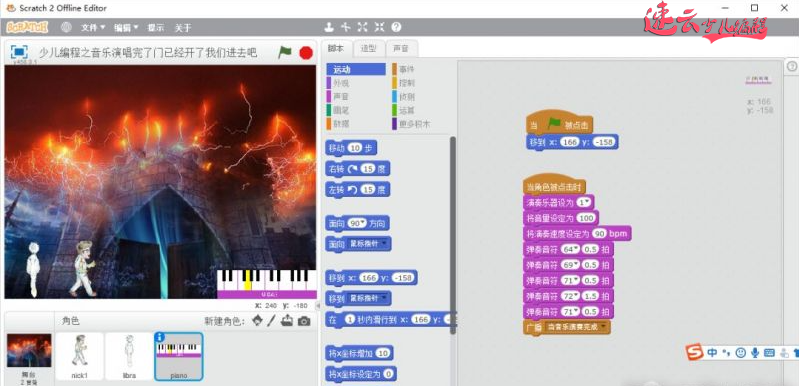Select the duplicate stamp tool

329,27
